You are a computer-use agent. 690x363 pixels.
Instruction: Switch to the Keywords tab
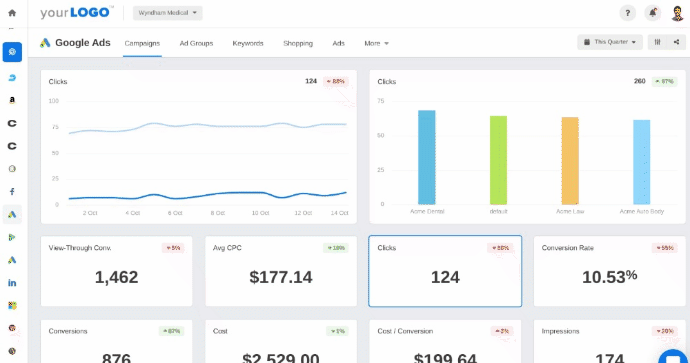pyautogui.click(x=248, y=43)
